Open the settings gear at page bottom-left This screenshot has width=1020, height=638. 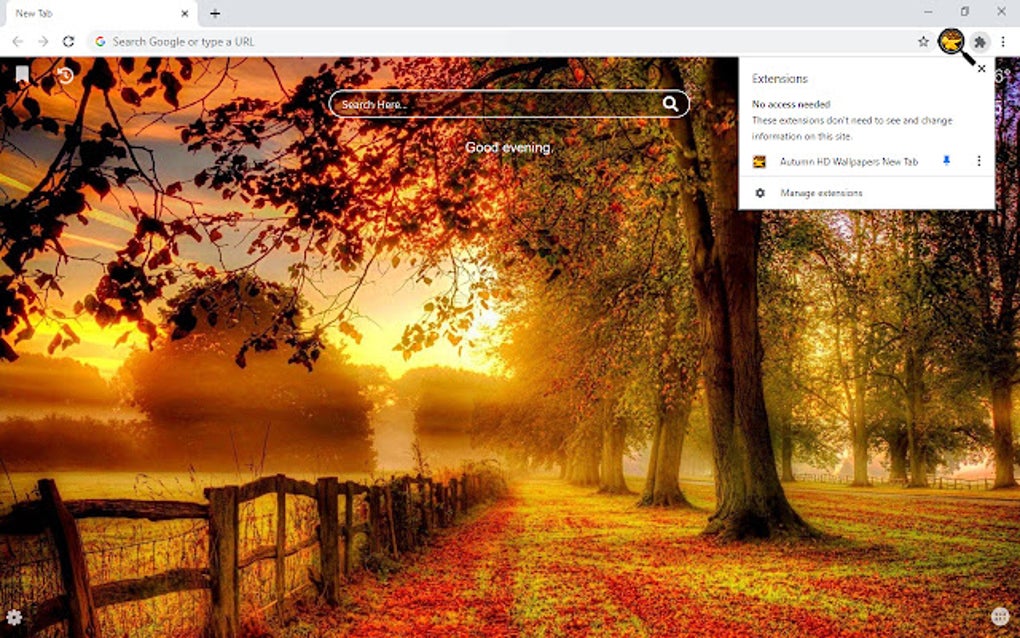pyautogui.click(x=14, y=617)
